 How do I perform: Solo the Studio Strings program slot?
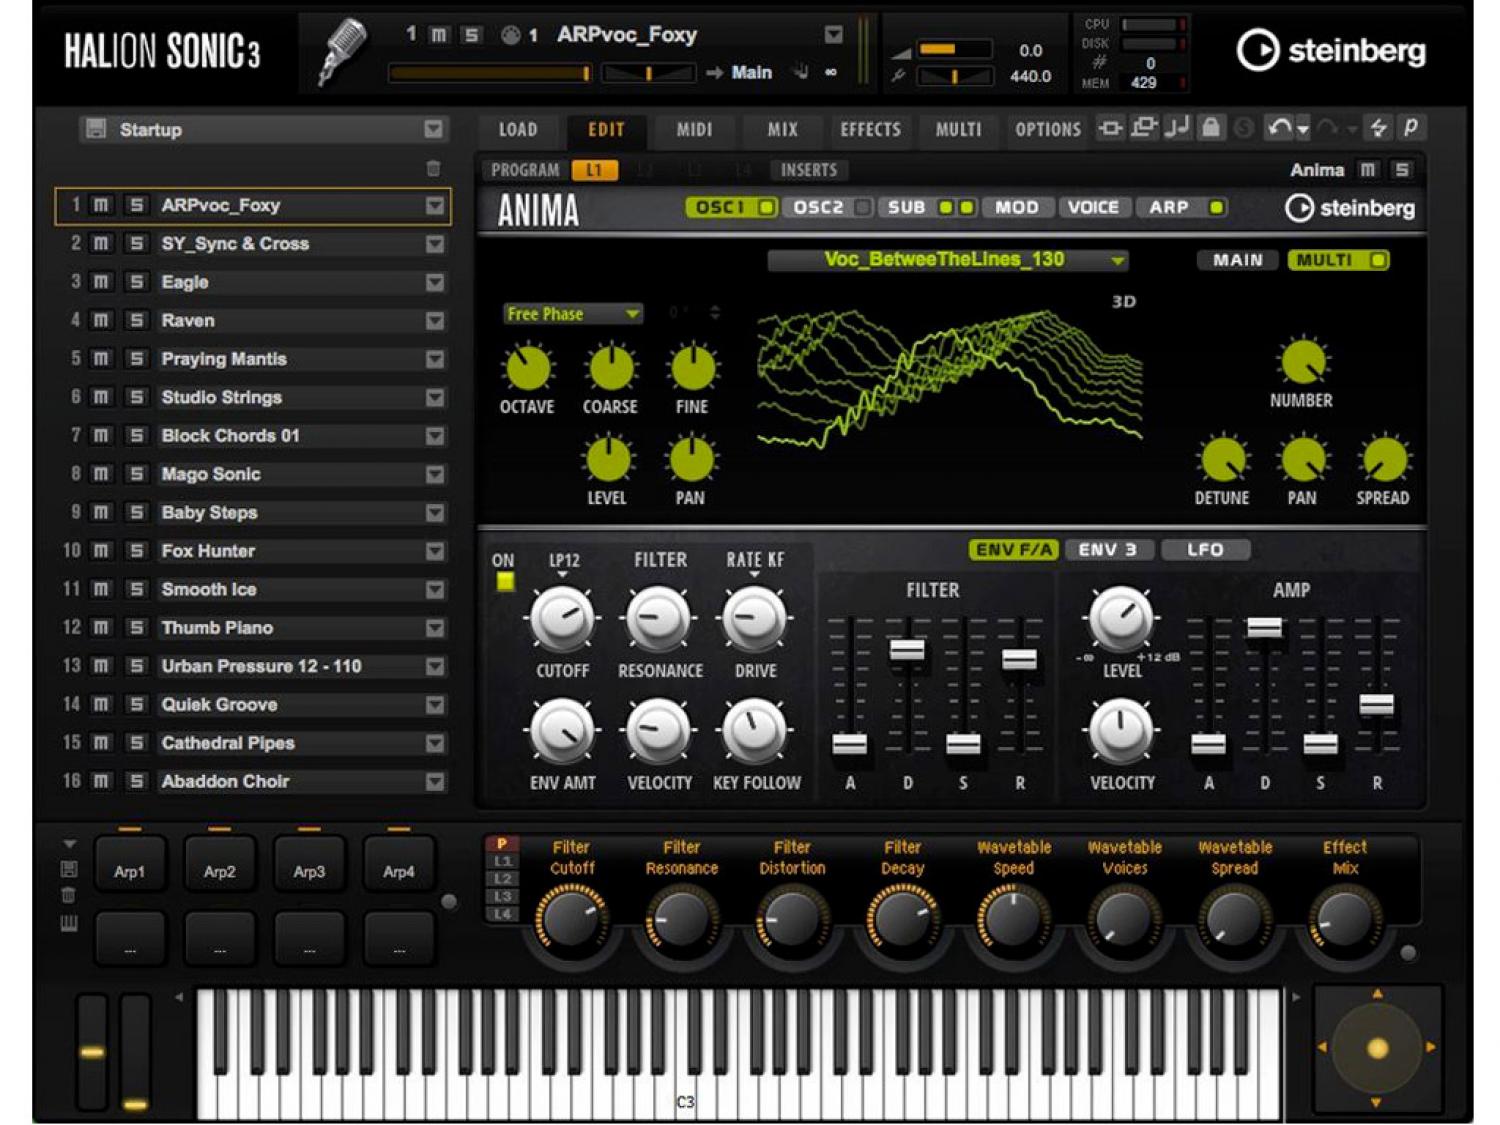[136, 397]
